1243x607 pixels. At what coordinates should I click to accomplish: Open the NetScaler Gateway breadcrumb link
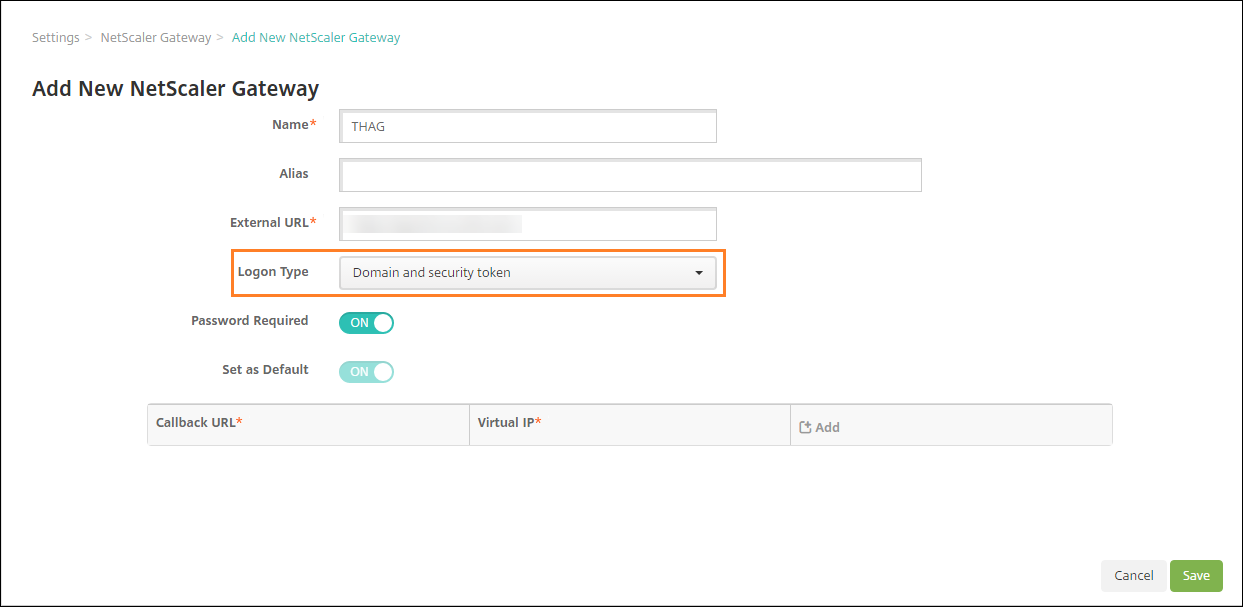(156, 38)
